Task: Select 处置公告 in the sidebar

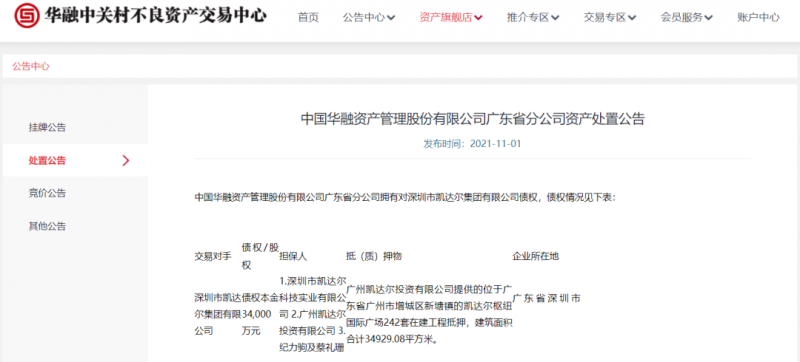Action: coord(47,161)
